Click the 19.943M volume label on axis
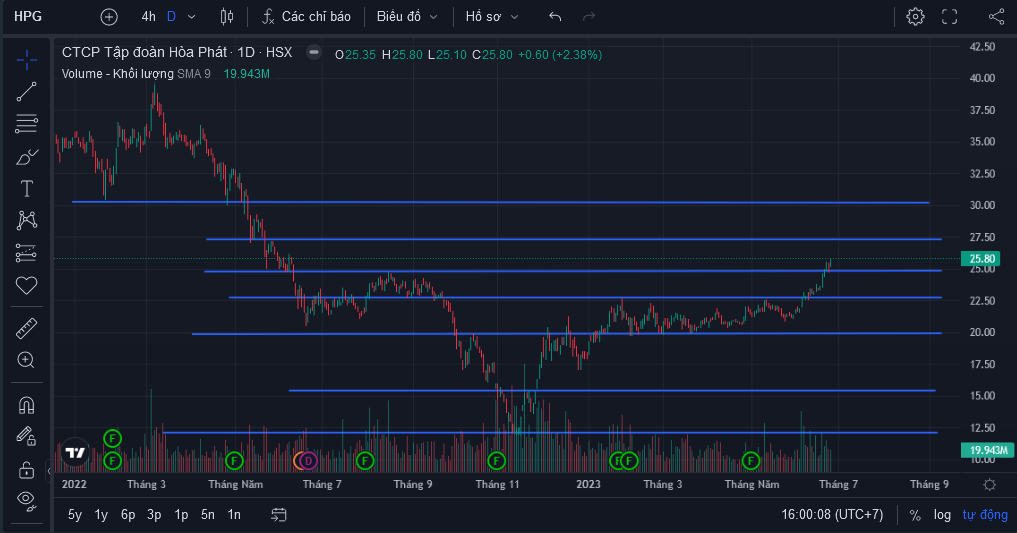 click(x=987, y=450)
